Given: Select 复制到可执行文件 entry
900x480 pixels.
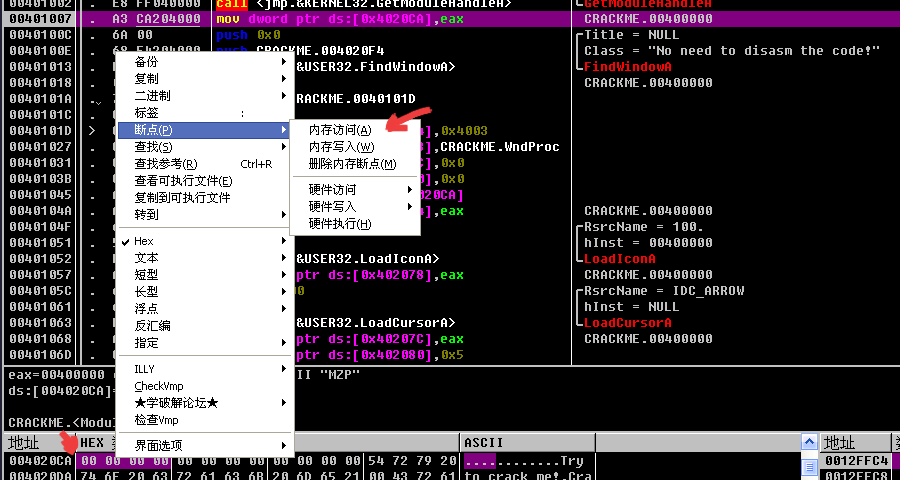Looking at the screenshot, I should pos(205,198).
